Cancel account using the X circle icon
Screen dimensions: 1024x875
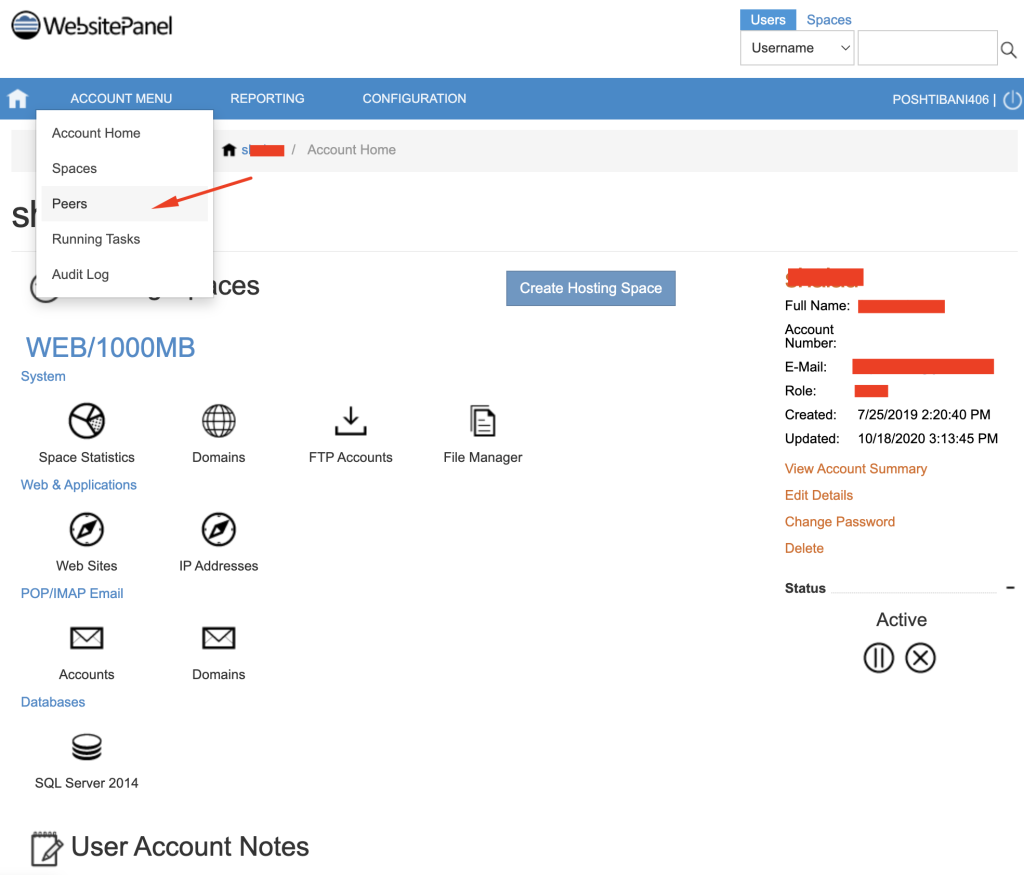920,658
